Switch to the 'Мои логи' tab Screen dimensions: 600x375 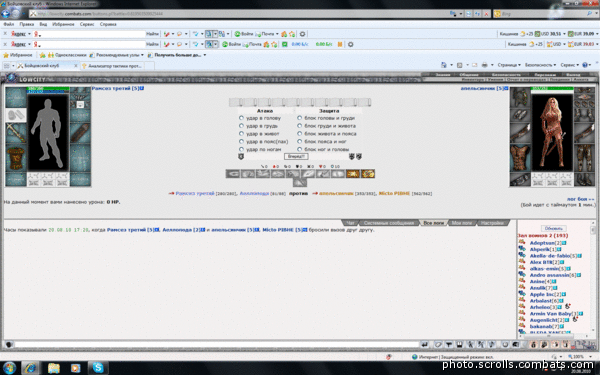[x=462, y=223]
